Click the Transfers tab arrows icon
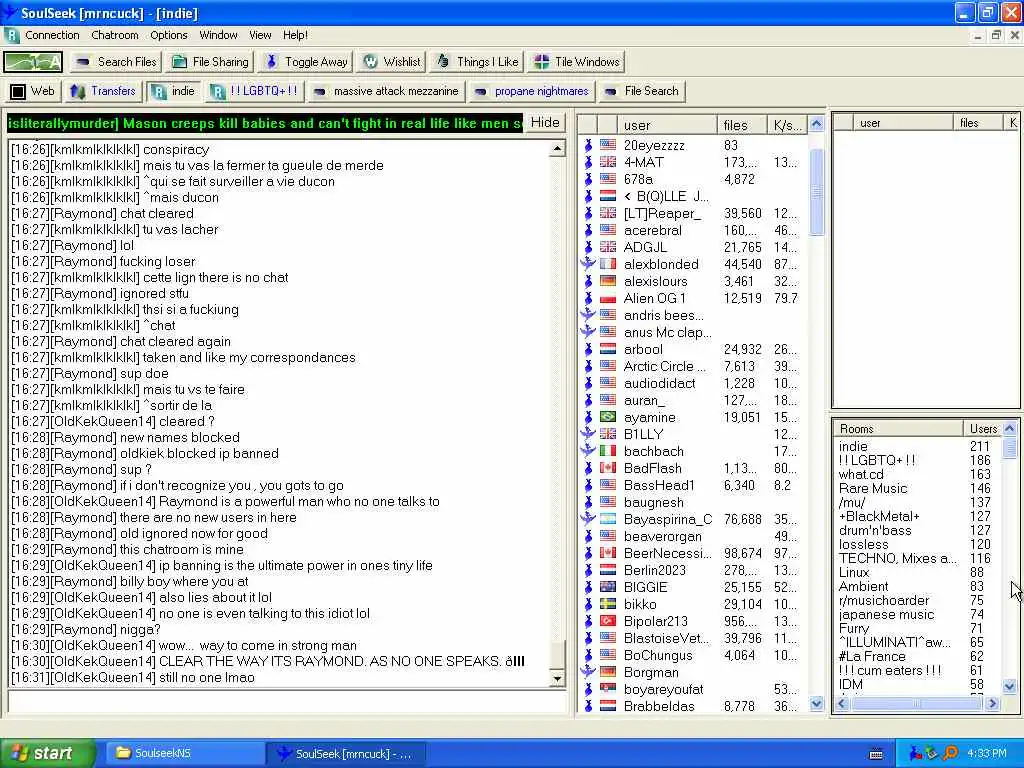The width and height of the screenshot is (1024, 768). tap(78, 91)
